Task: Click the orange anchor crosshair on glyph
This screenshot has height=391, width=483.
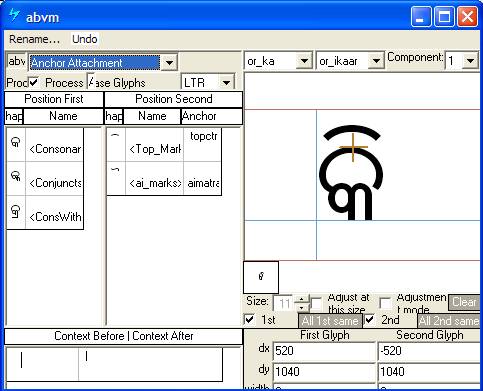Action: [x=353, y=147]
